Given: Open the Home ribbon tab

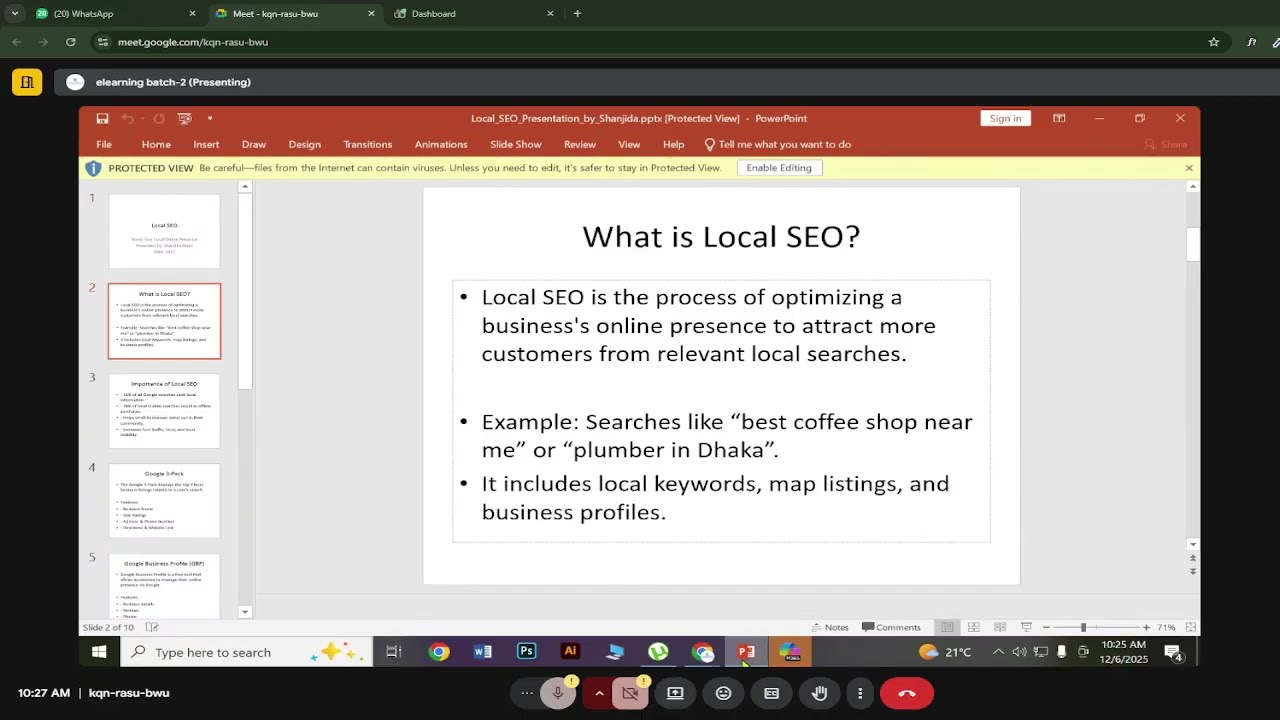Looking at the screenshot, I should click(x=156, y=144).
